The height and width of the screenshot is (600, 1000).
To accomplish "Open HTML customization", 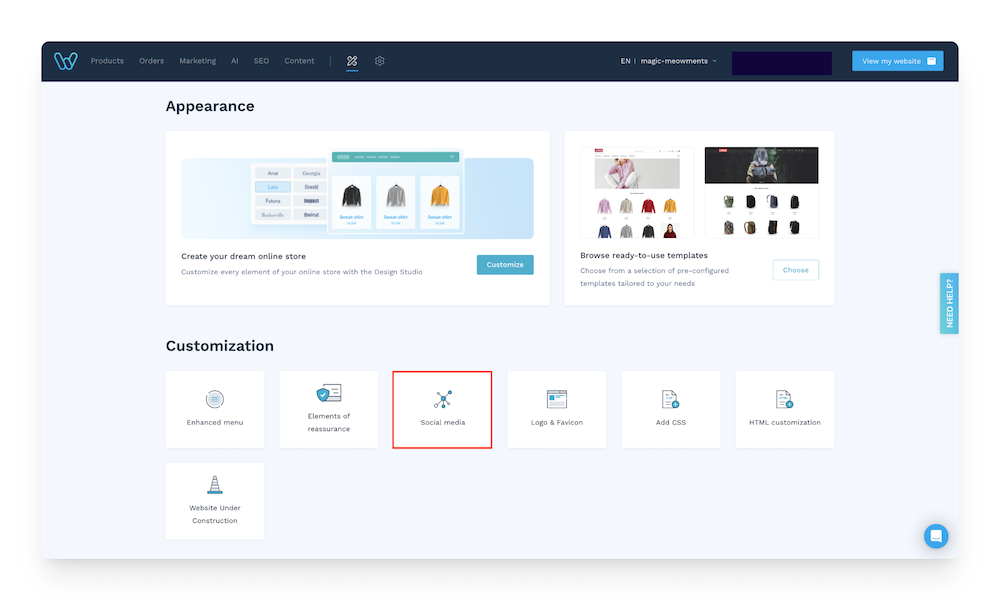I will coord(784,409).
